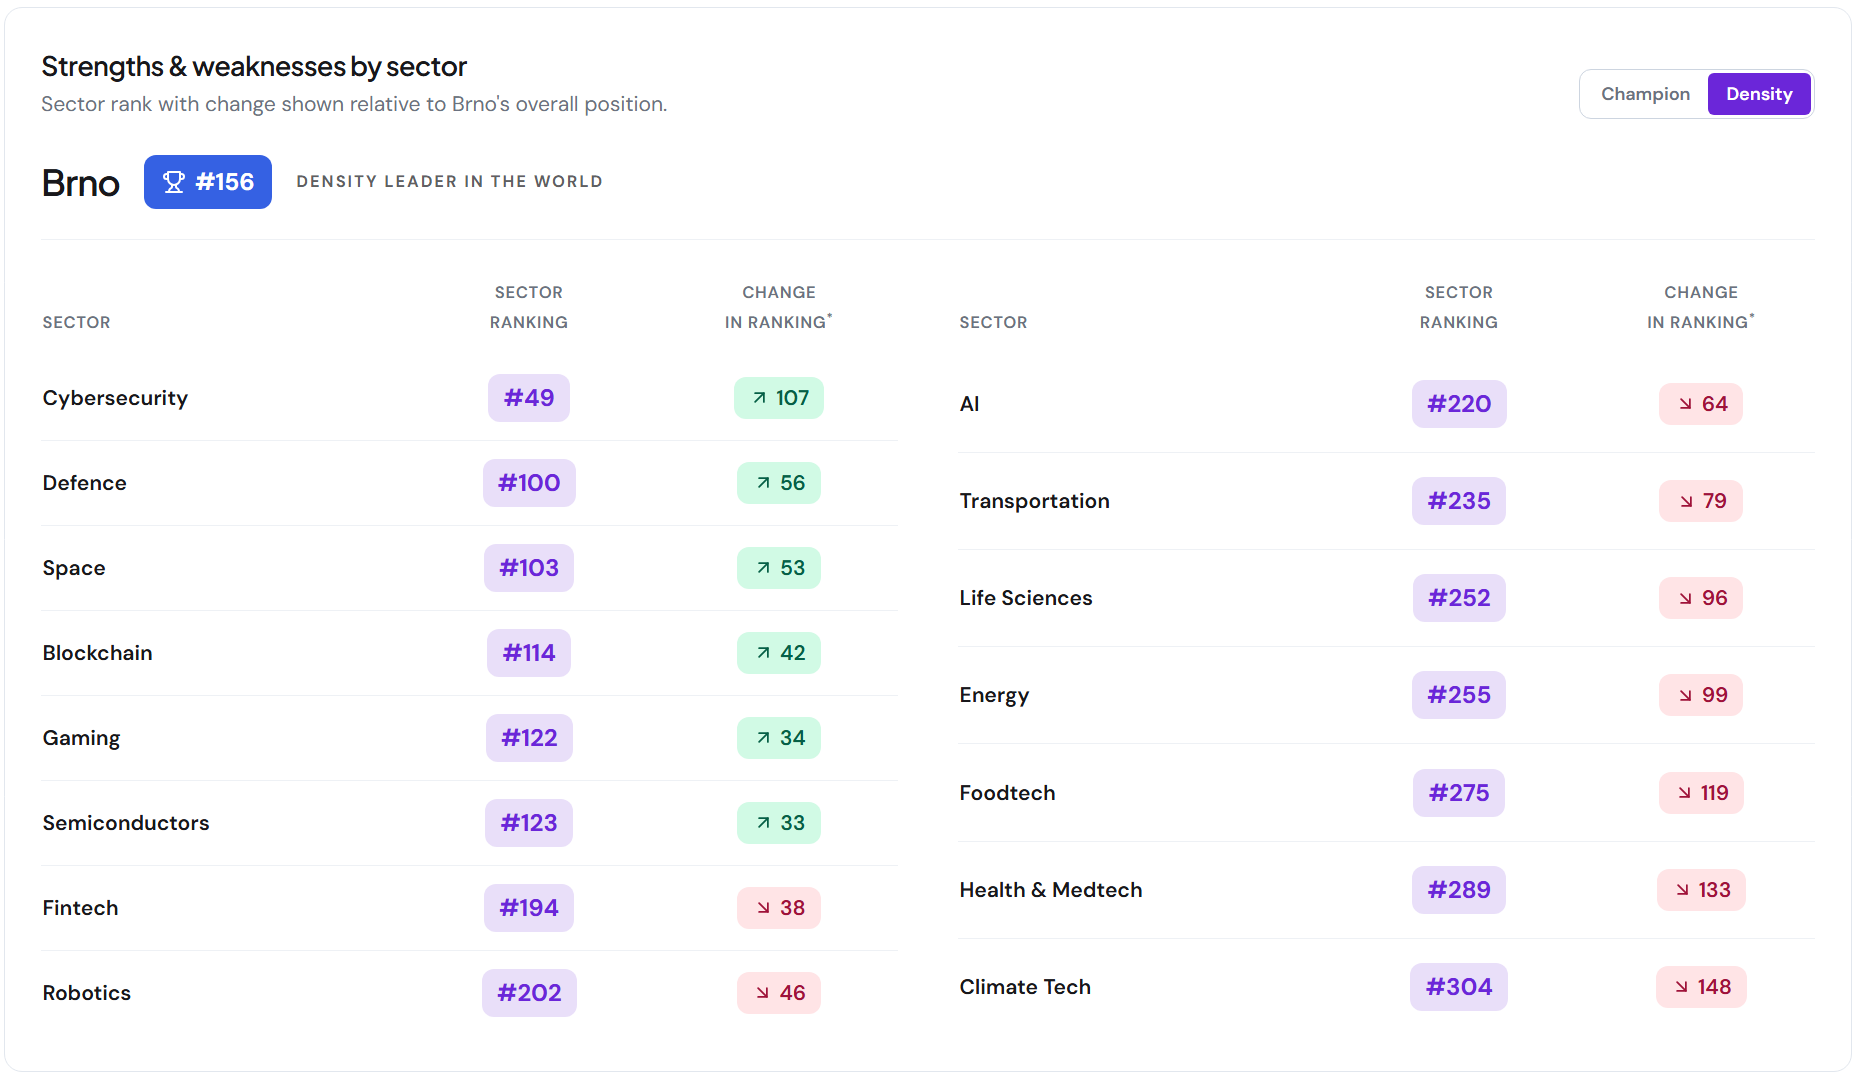Click the AI #220 ranking badge
The height and width of the screenshot is (1083, 1860).
[1459, 404]
